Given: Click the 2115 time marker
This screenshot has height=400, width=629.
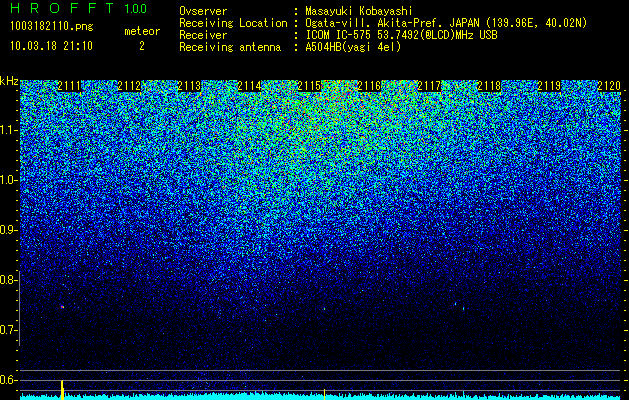Looking at the screenshot, I should click(x=309, y=86).
